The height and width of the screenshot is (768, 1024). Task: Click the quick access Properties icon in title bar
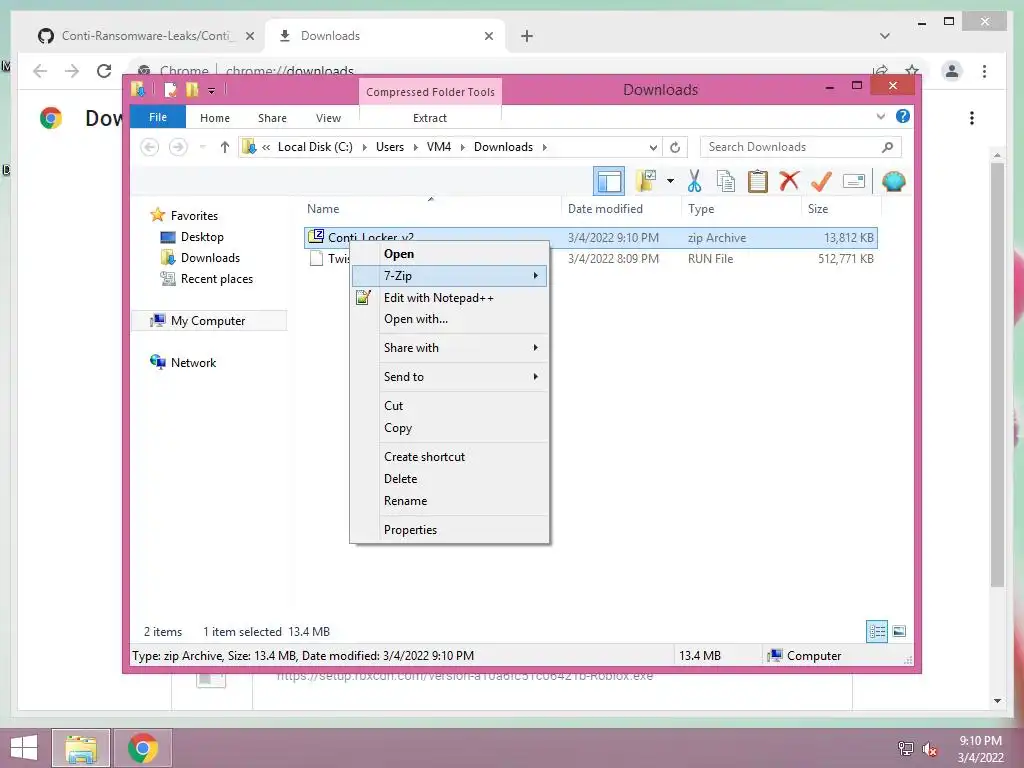pyautogui.click(x=170, y=89)
